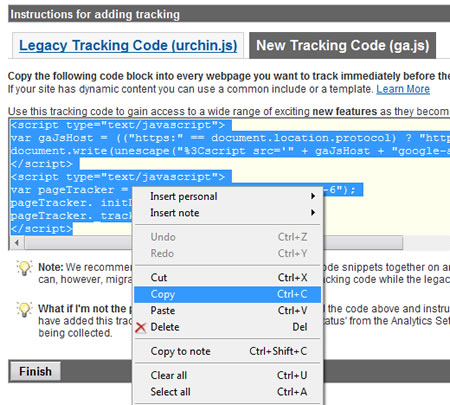The height and width of the screenshot is (405, 450).
Task: Click the 'Copy the following code block' sentence
Action: pyautogui.click(x=229, y=76)
